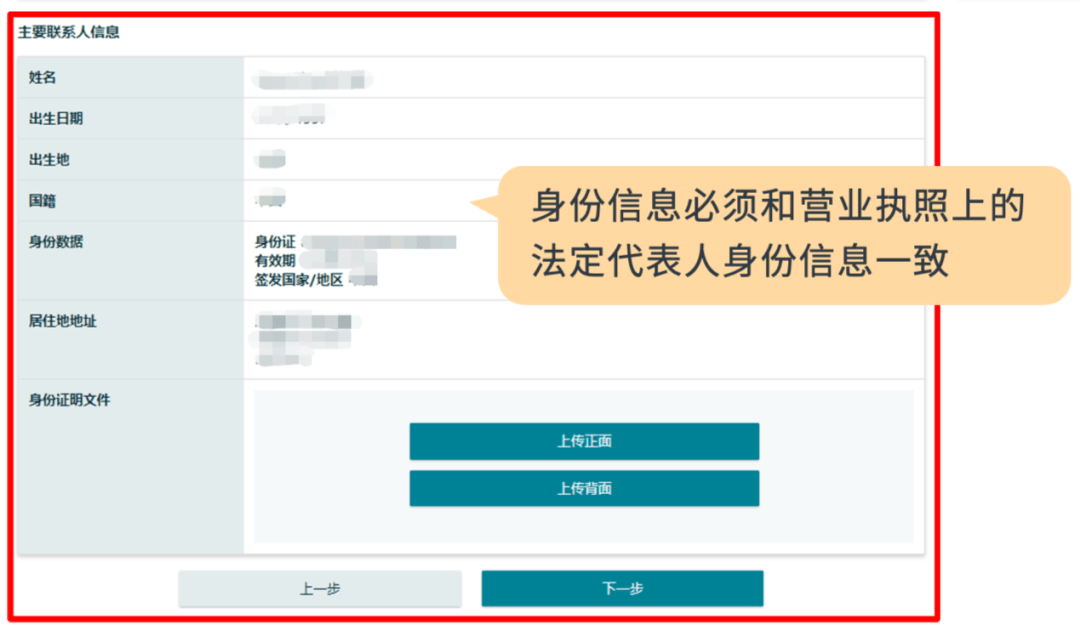Click the blurred 居住地地址 address block

(304, 340)
